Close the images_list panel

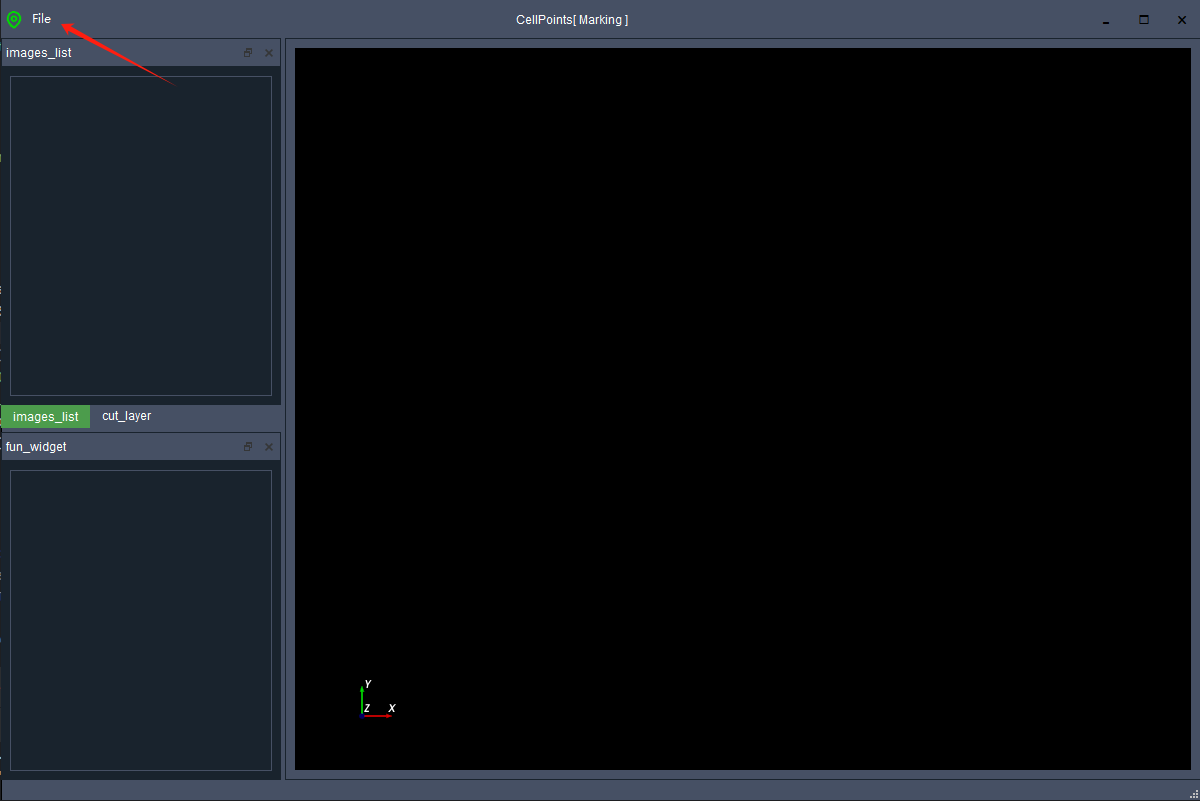click(268, 53)
